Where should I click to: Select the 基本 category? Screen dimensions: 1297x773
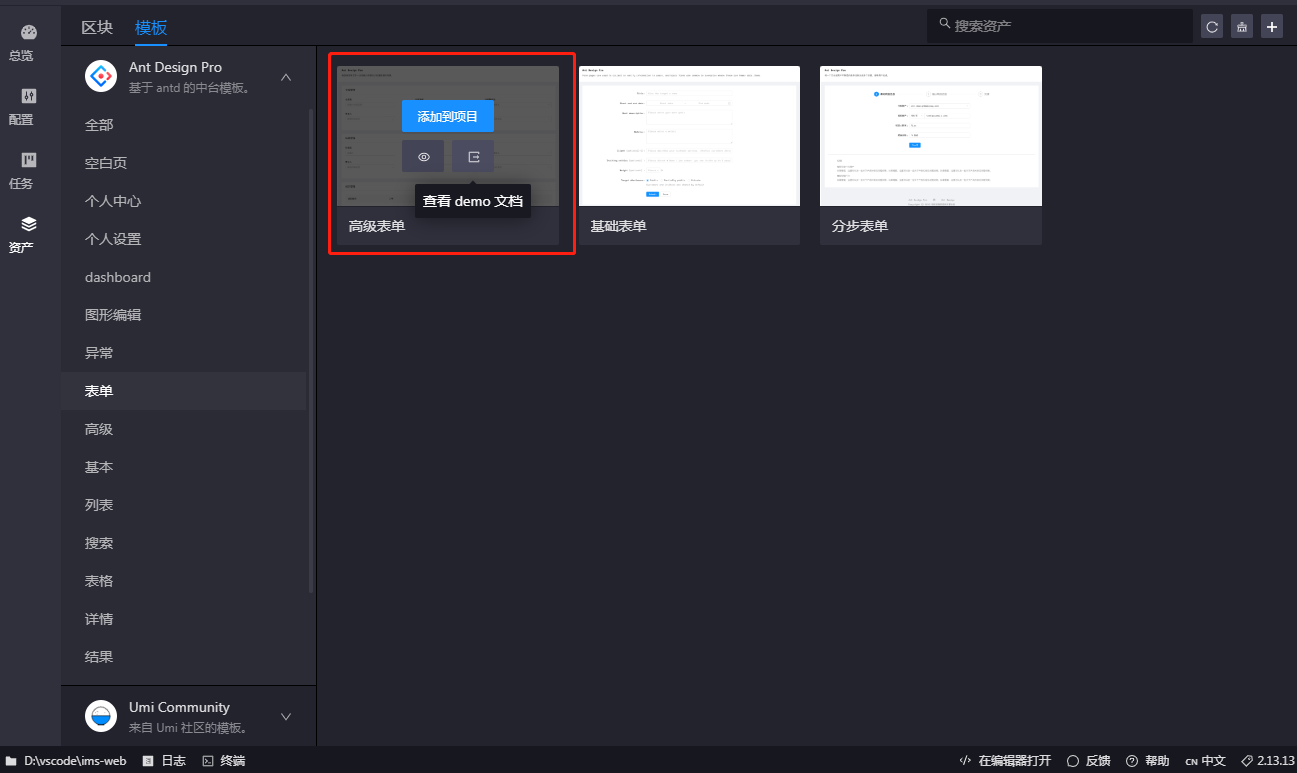[183, 467]
